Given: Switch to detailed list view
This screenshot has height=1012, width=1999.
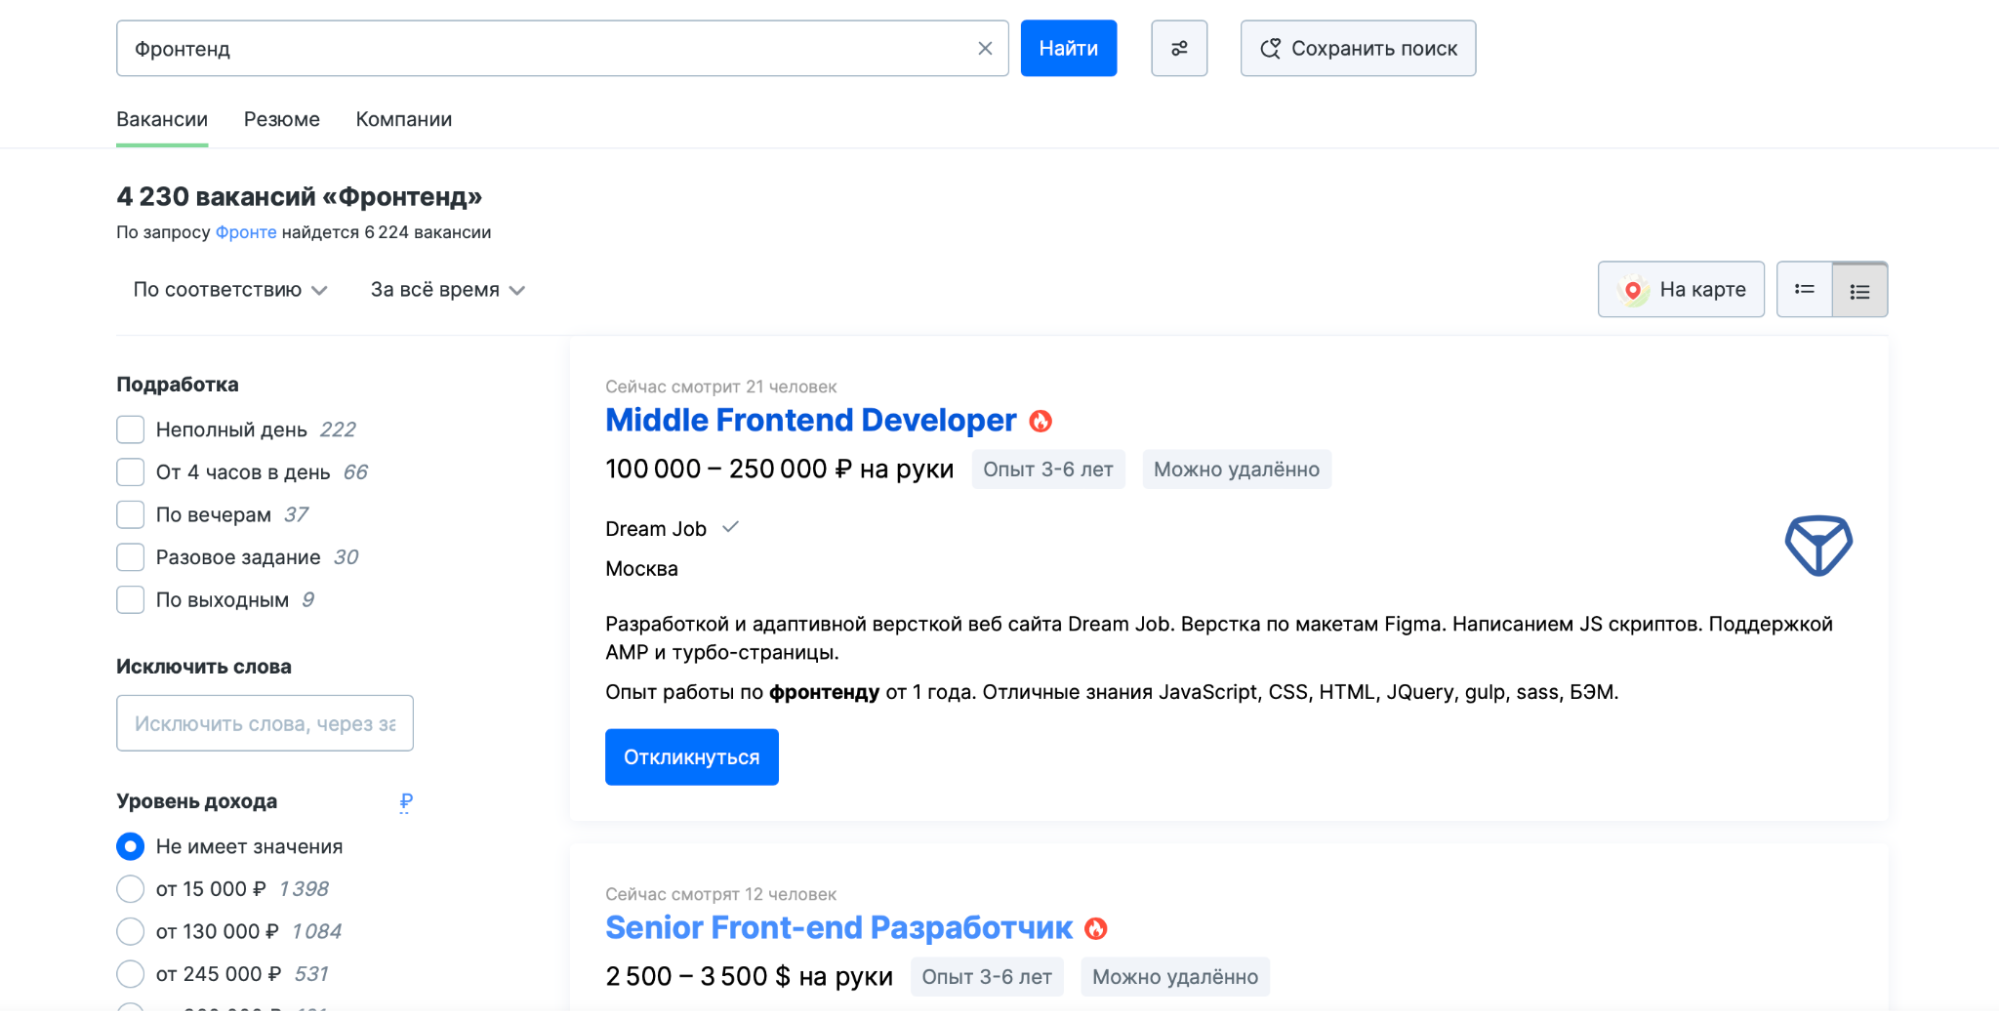Looking at the screenshot, I should 1859,290.
